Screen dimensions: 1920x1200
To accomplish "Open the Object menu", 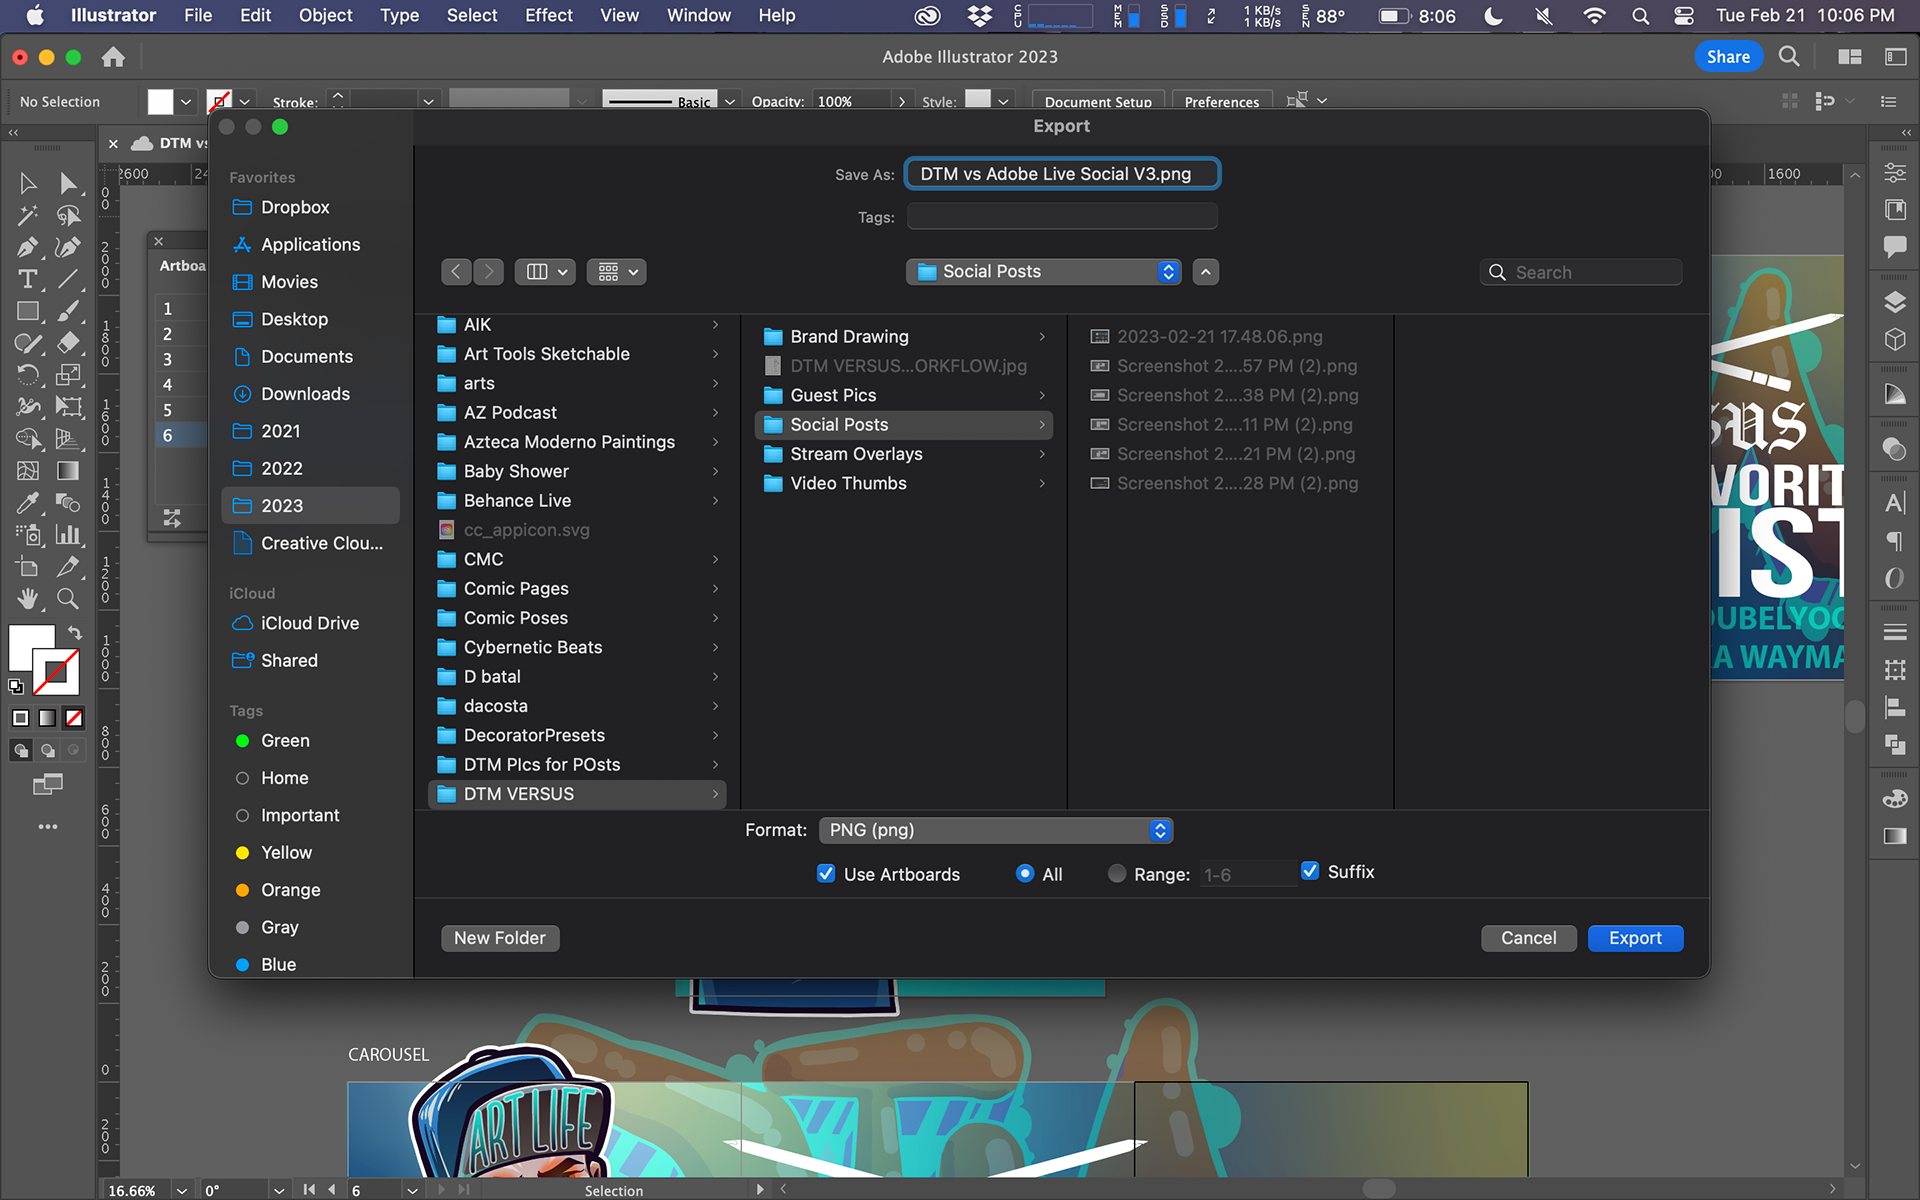I will coord(325,15).
